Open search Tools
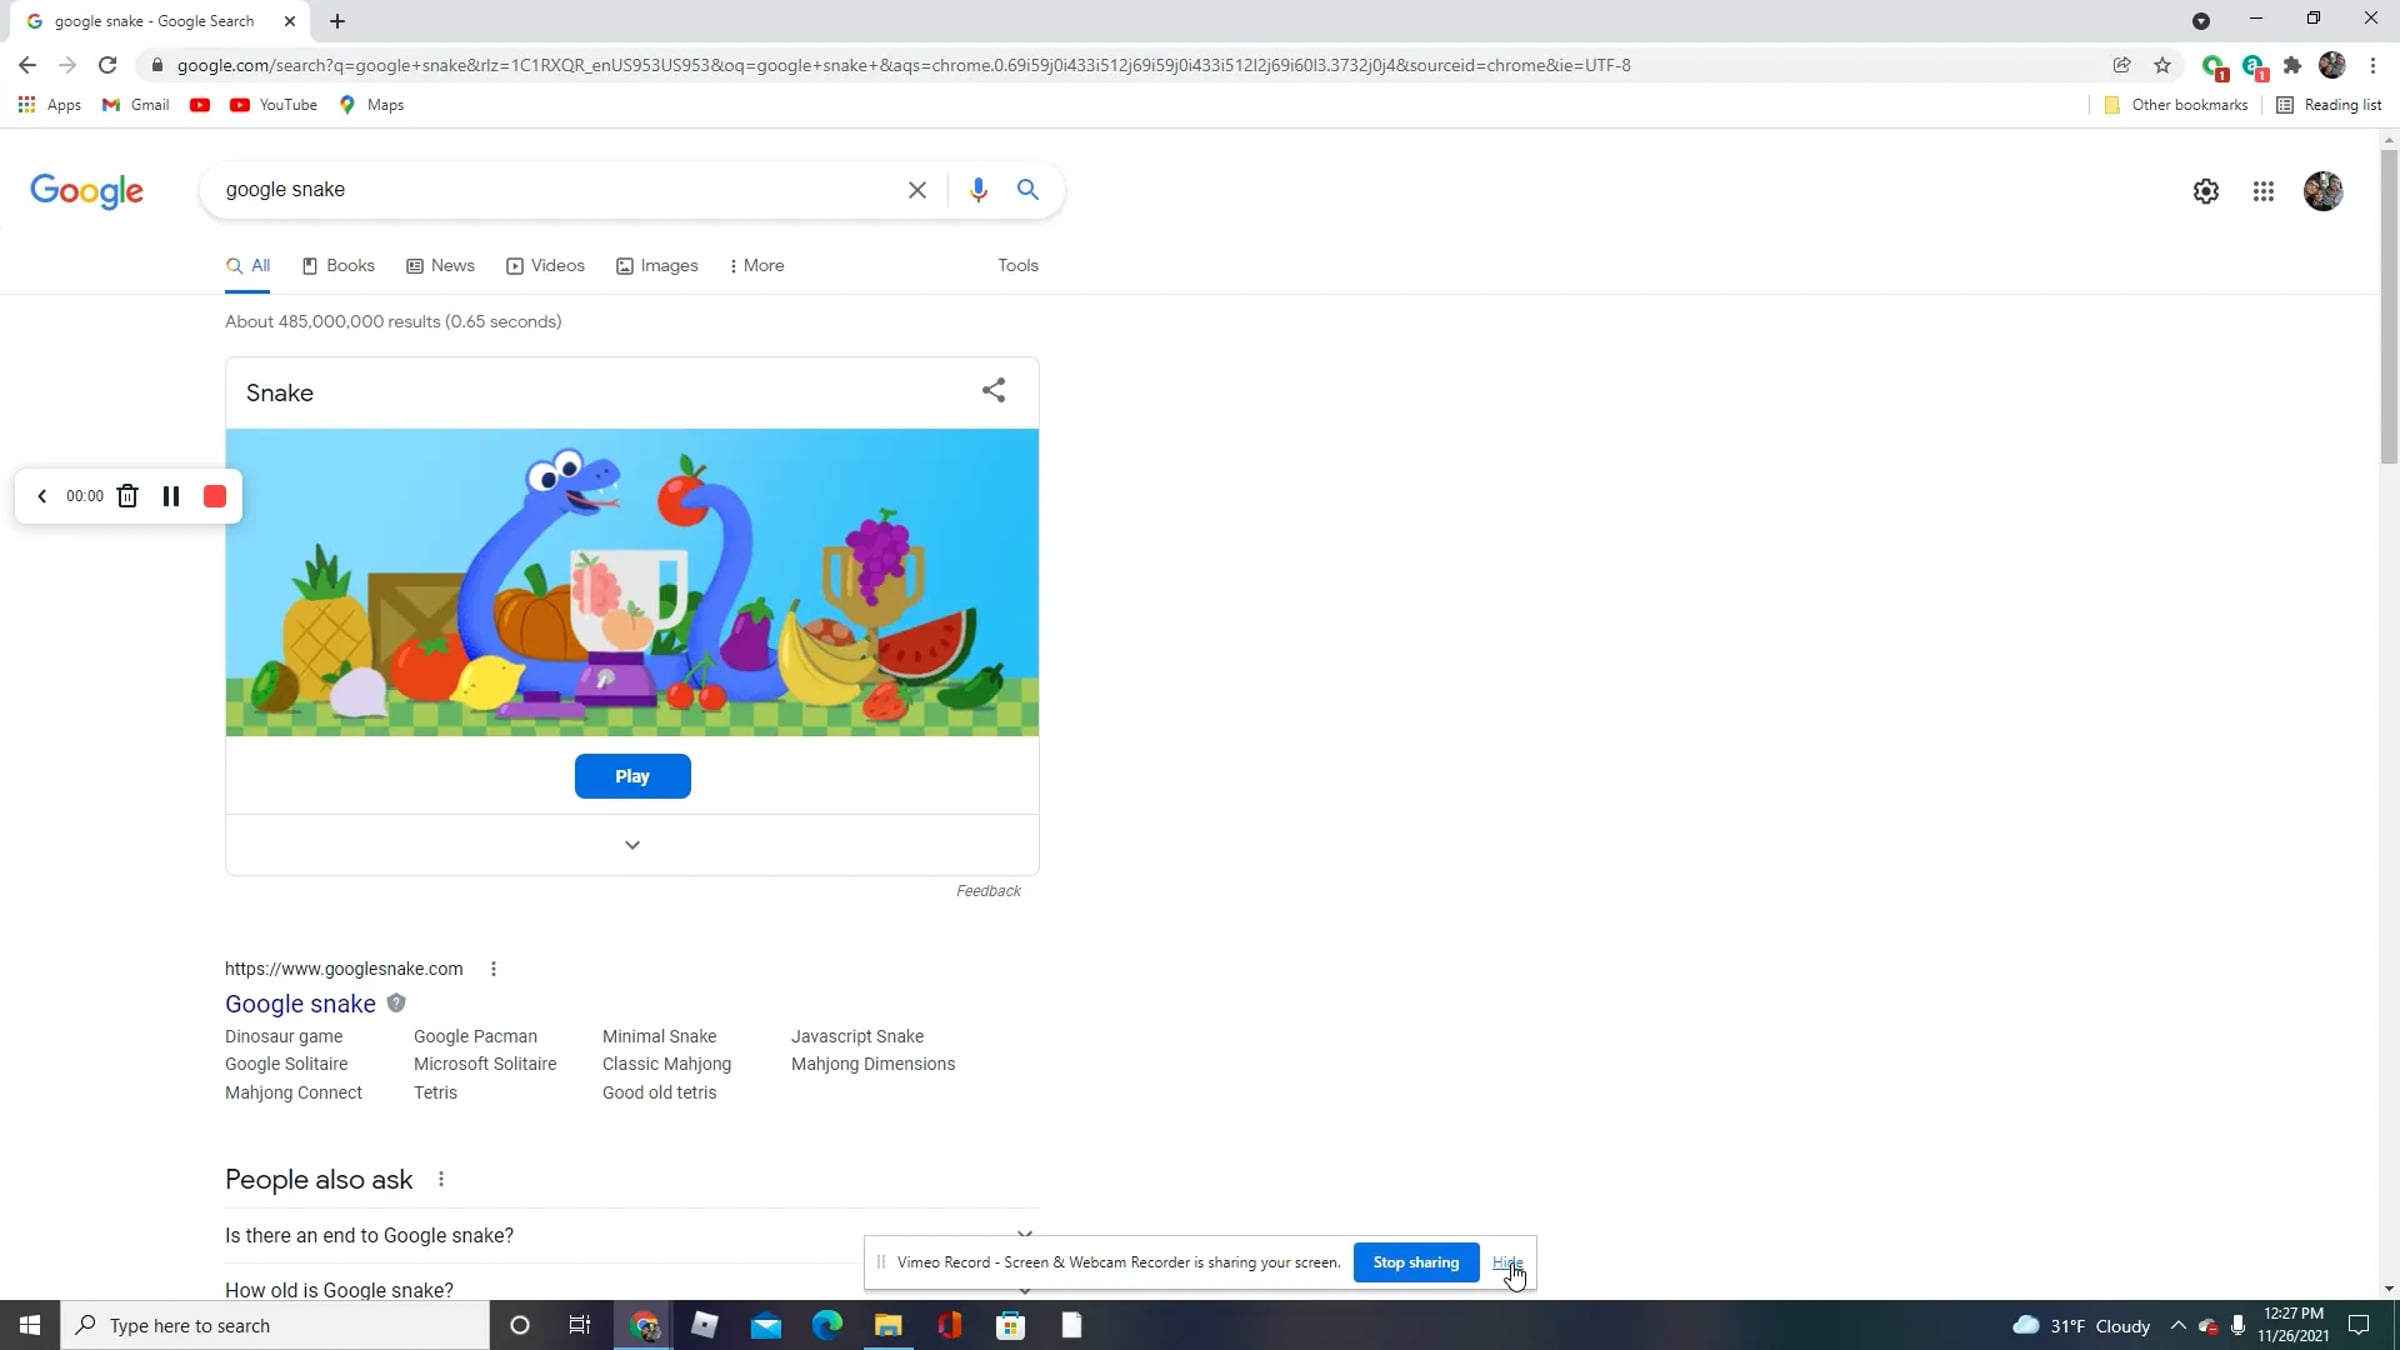The width and height of the screenshot is (2400, 1350). (x=1018, y=266)
